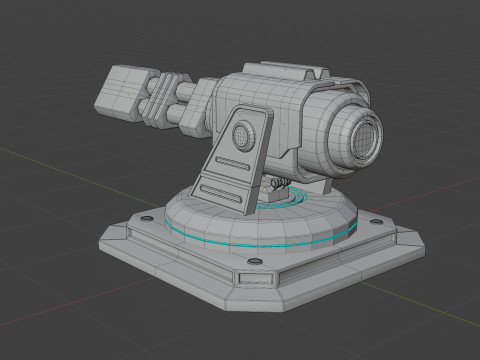Click the trapezoid side bracket of the turret

coord(232,159)
